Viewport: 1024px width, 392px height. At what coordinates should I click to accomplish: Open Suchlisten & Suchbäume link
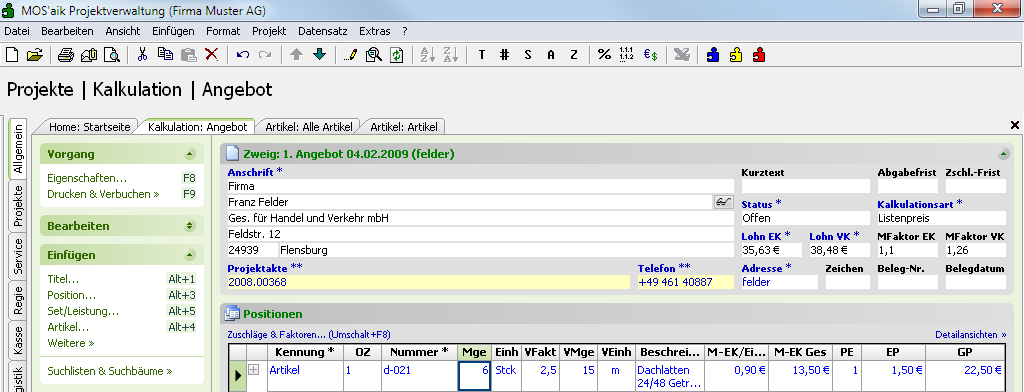click(110, 371)
